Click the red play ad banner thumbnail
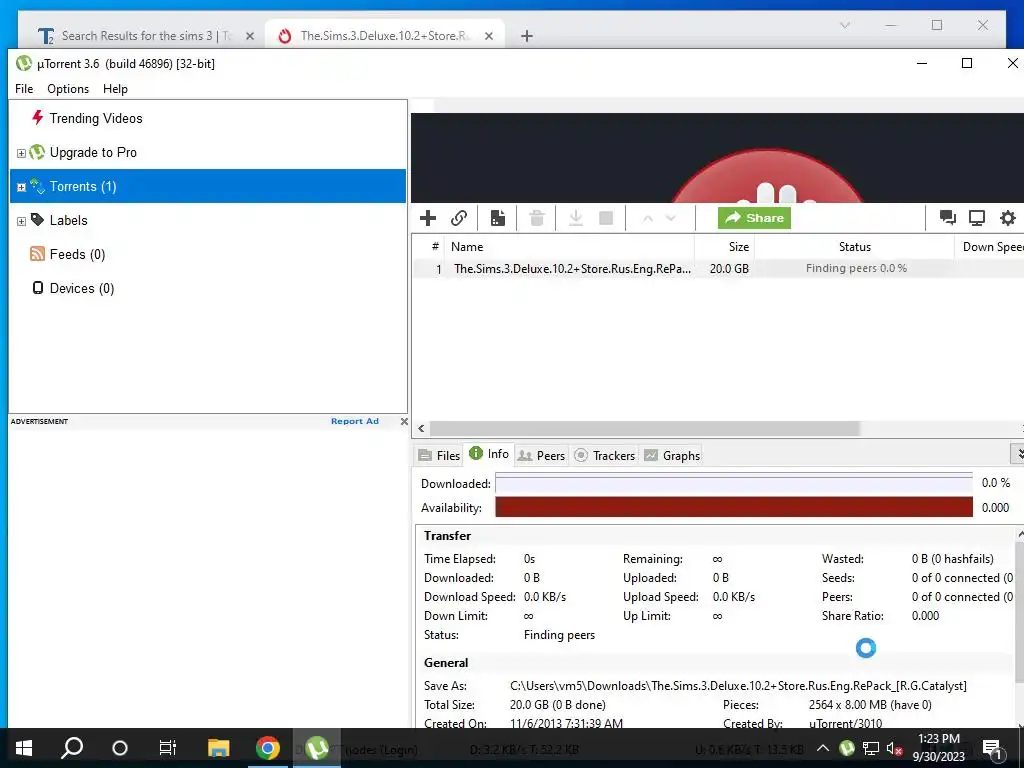The width and height of the screenshot is (1024, 768). (x=767, y=175)
